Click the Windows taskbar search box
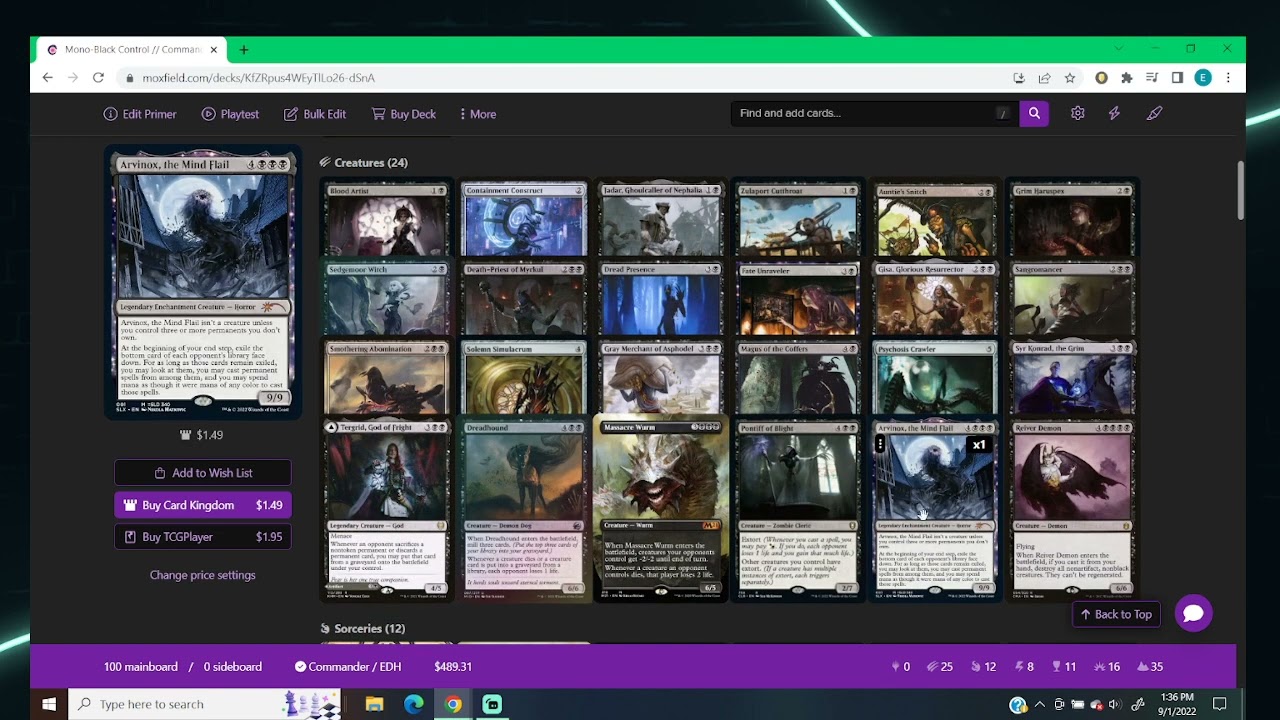Image resolution: width=1280 pixels, height=720 pixels. pyautogui.click(x=203, y=704)
